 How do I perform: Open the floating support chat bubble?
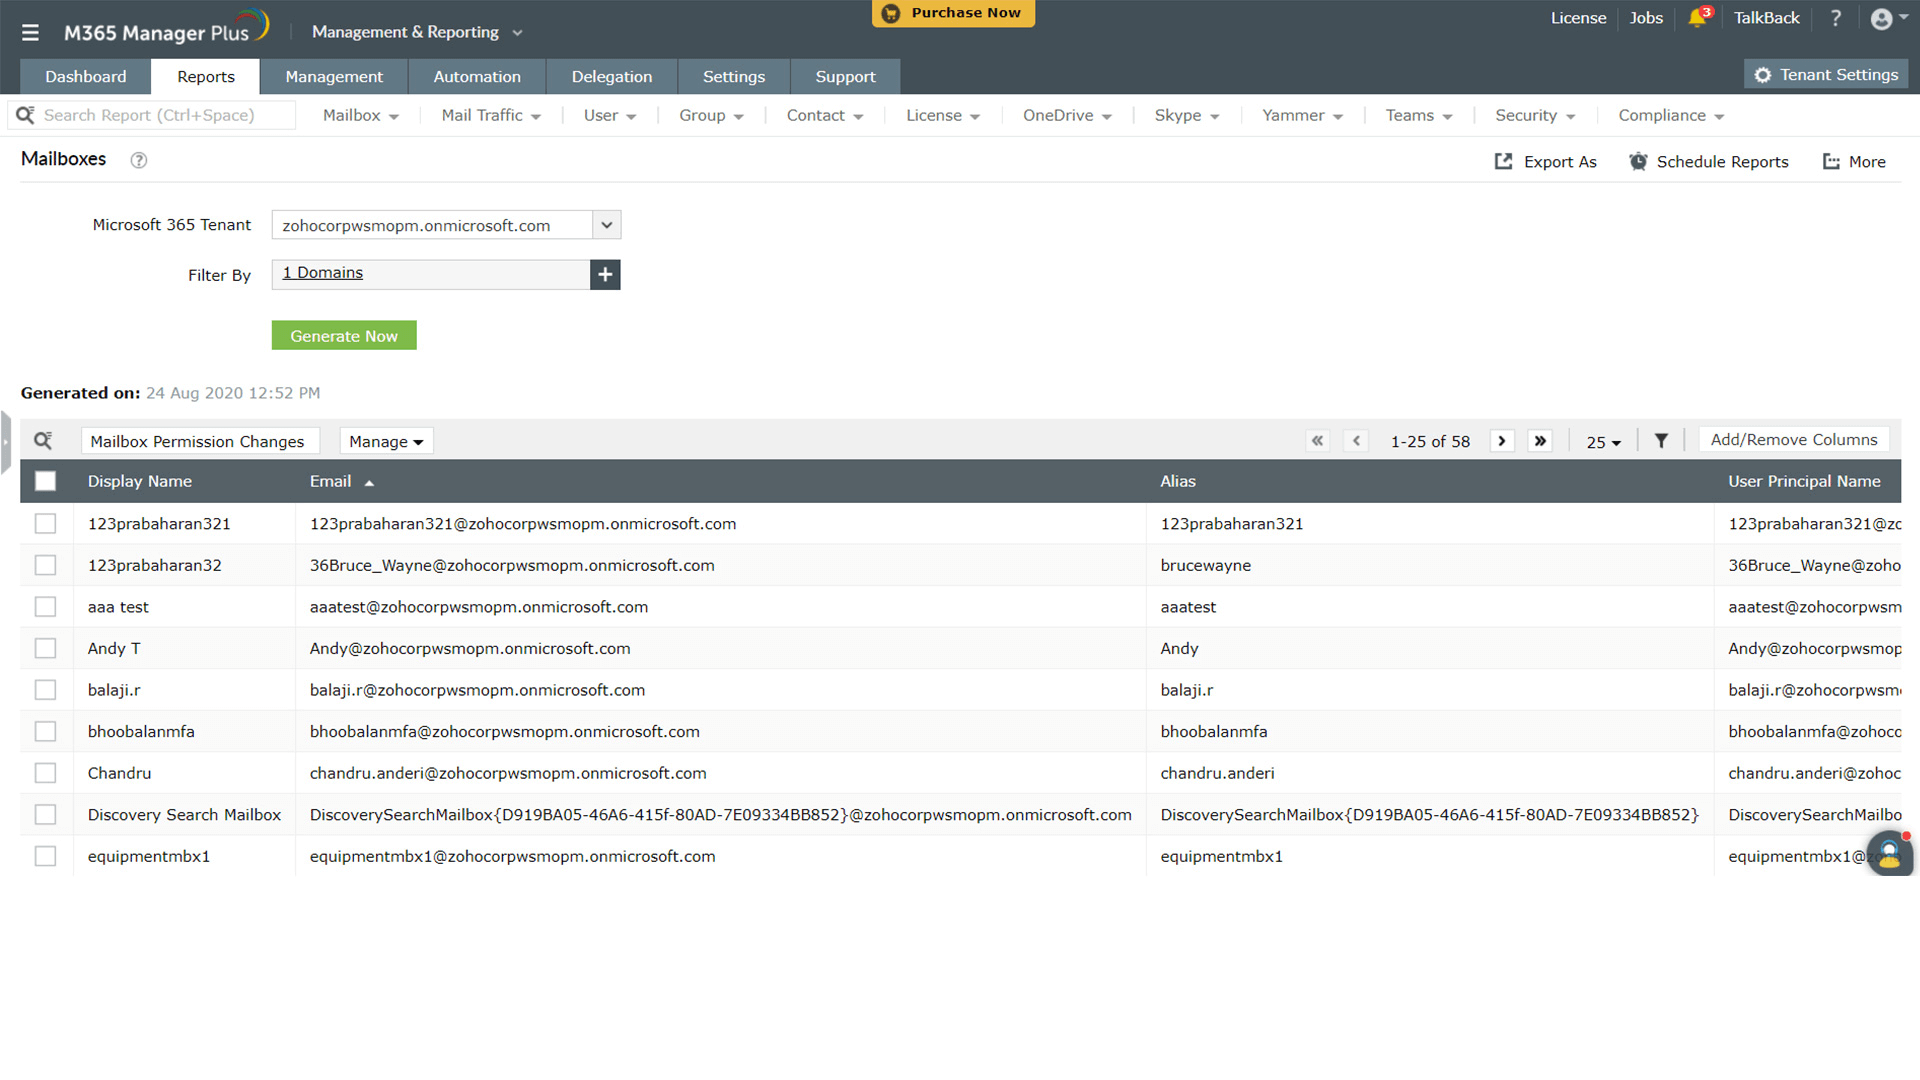coord(1889,854)
